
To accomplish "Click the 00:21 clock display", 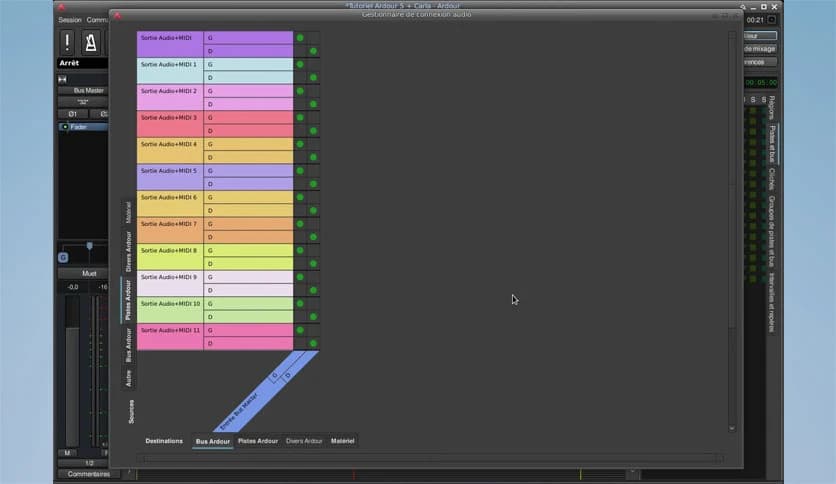I will [x=755, y=20].
